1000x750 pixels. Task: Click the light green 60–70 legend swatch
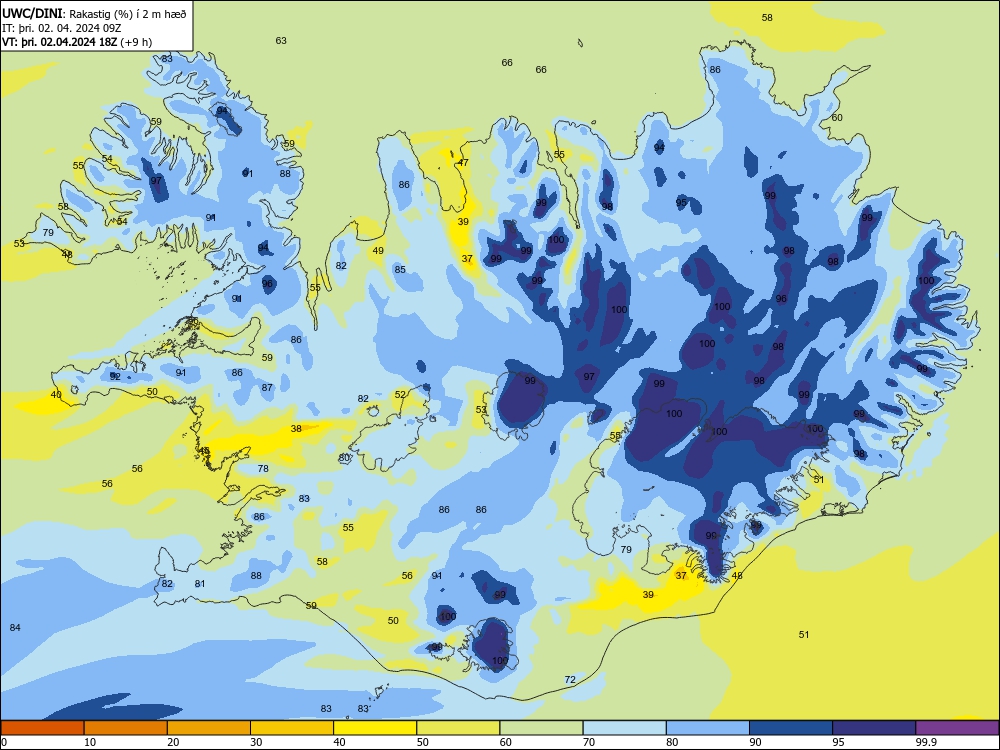(x=541, y=728)
